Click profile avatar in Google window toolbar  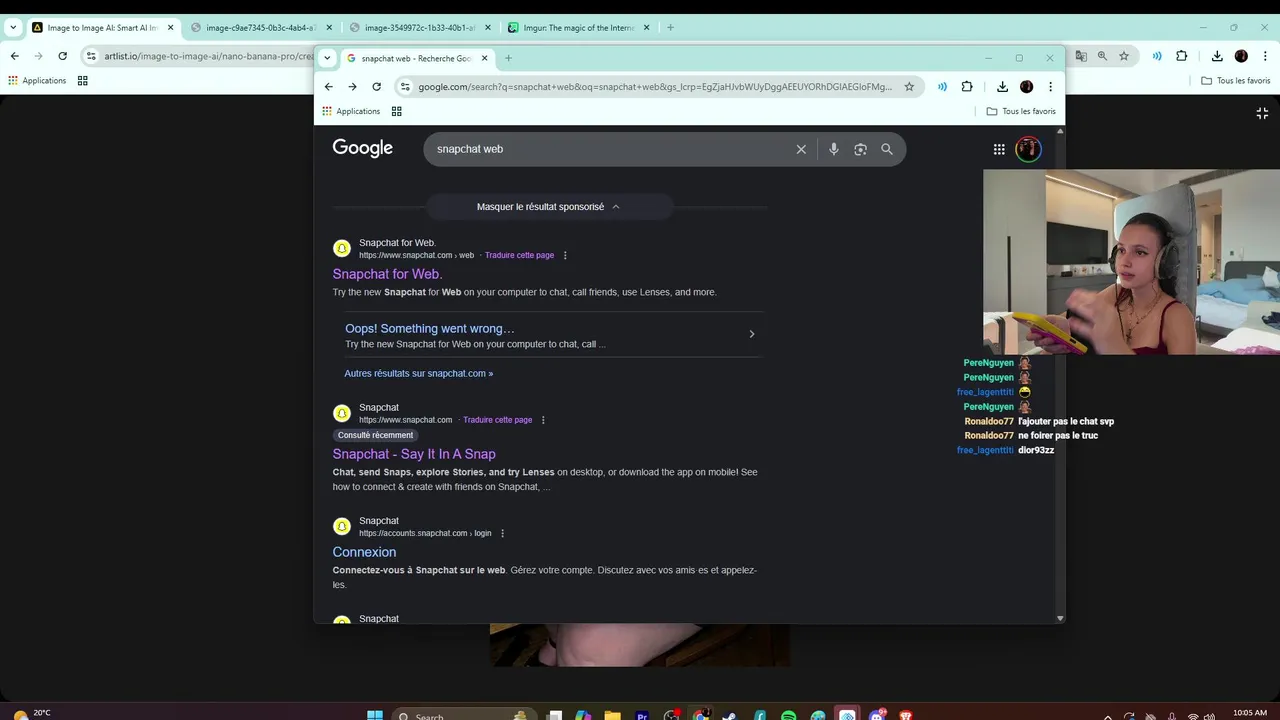(x=1026, y=87)
